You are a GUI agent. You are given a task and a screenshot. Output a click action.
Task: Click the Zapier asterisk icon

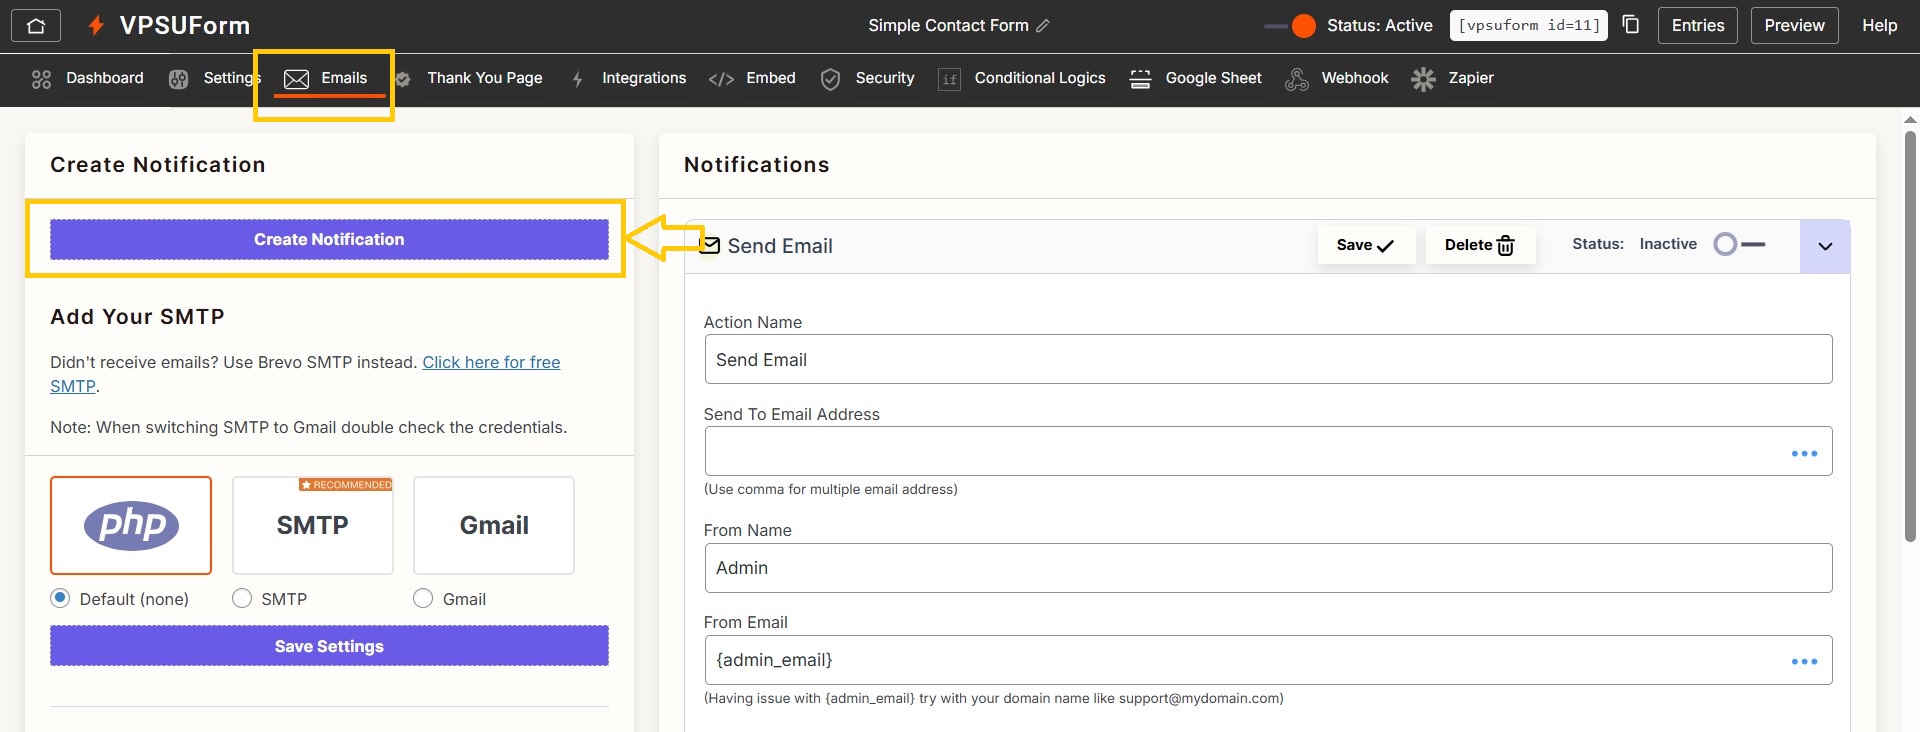1423,79
